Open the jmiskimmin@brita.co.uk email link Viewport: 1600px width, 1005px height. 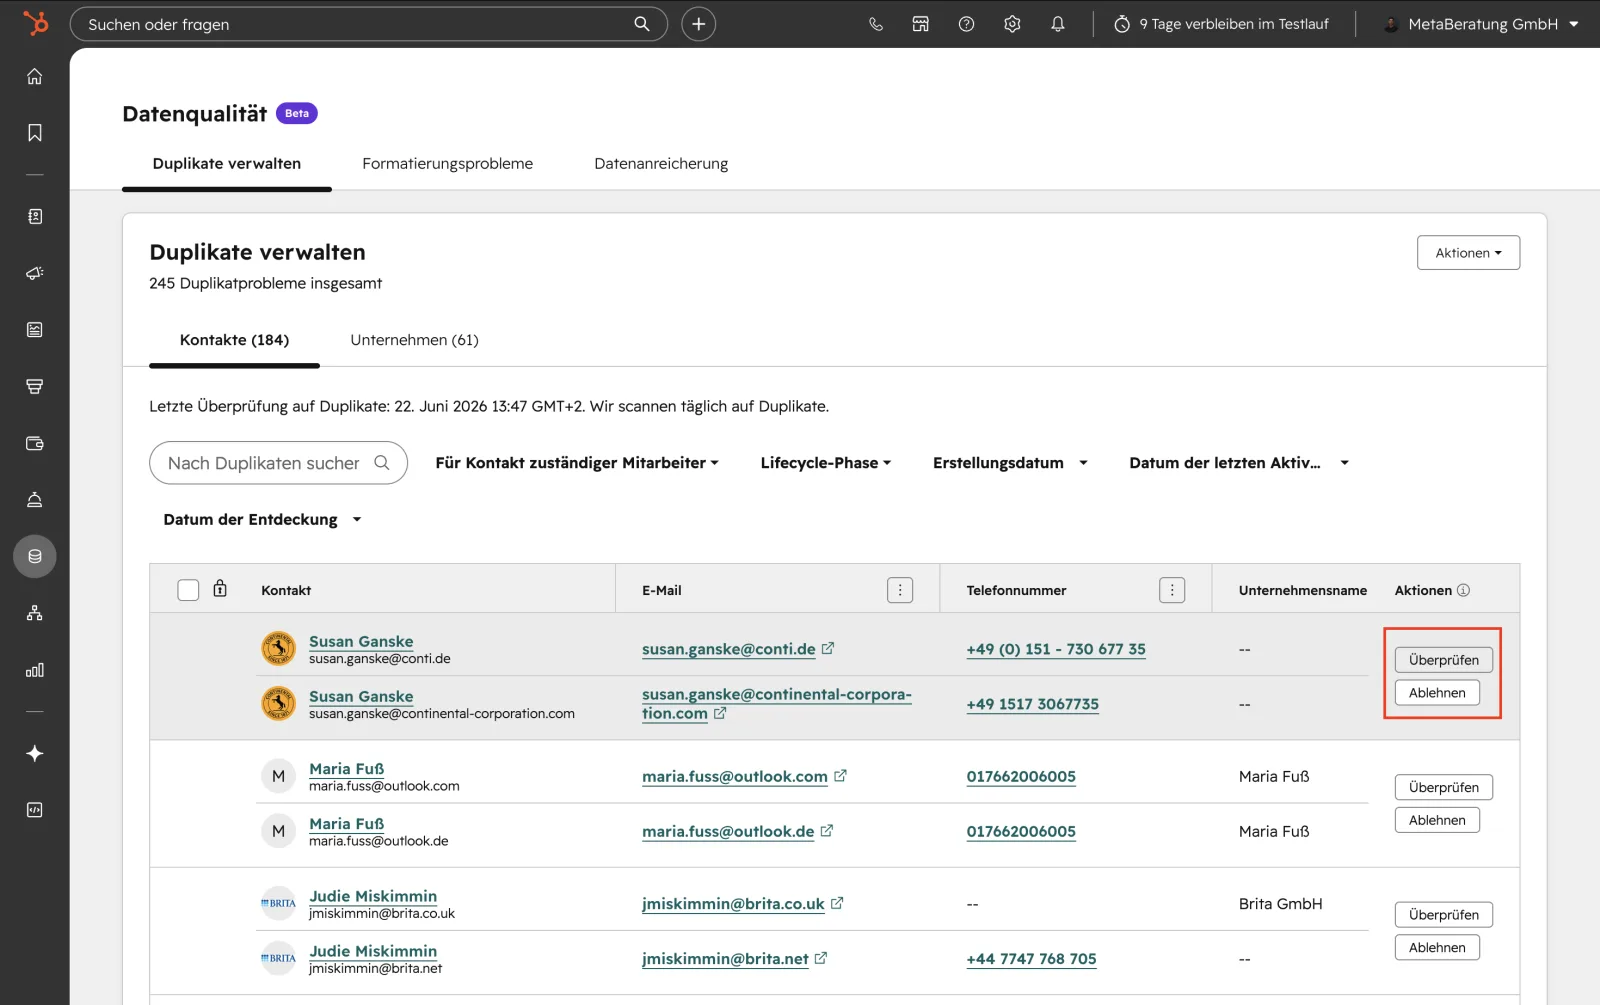(733, 904)
